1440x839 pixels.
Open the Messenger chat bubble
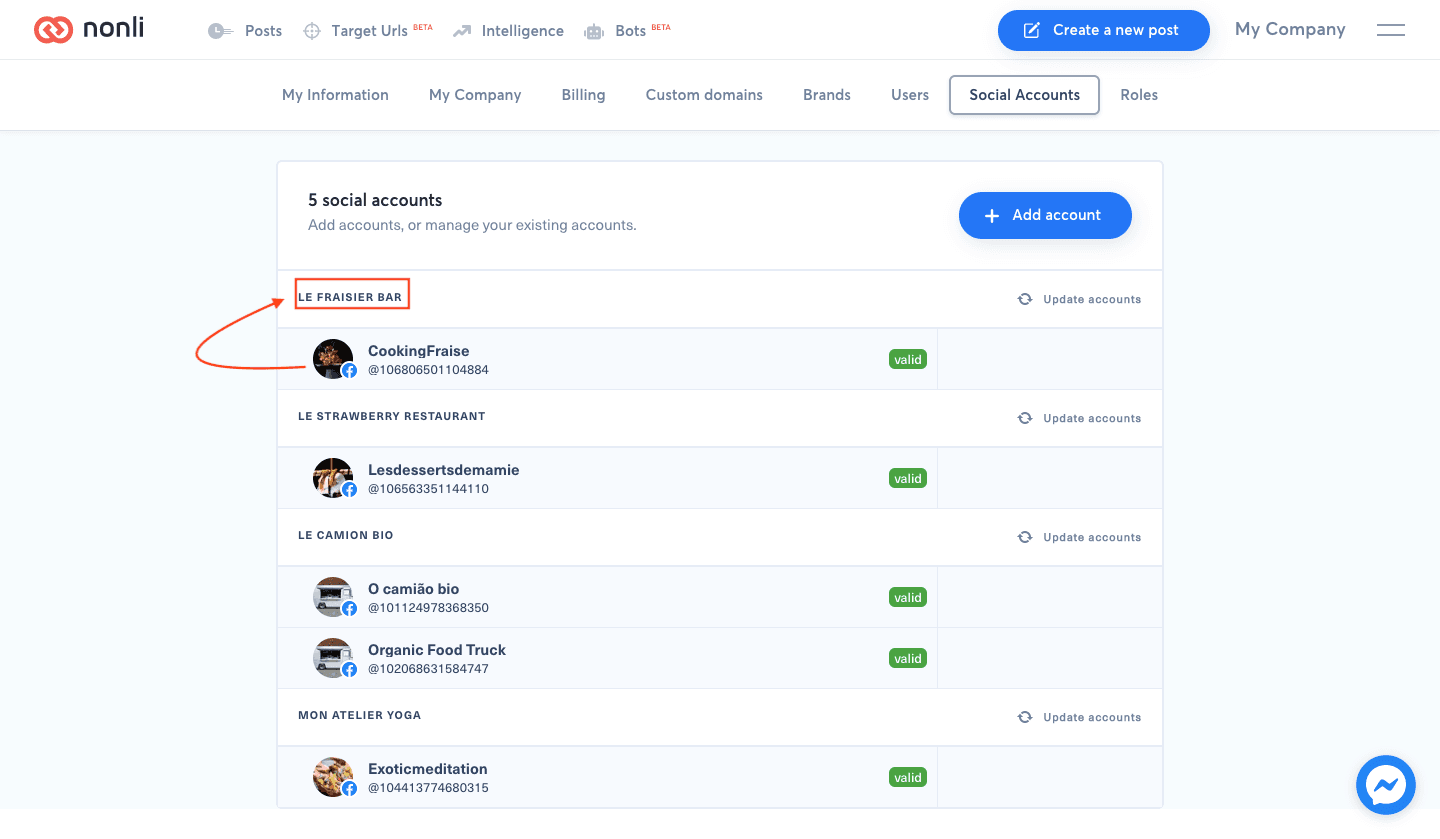[1386, 785]
